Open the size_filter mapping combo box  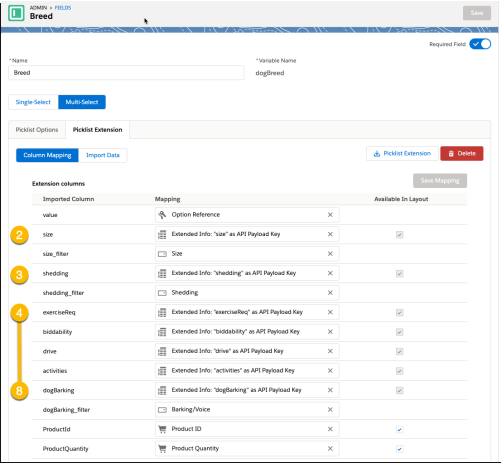click(247, 254)
